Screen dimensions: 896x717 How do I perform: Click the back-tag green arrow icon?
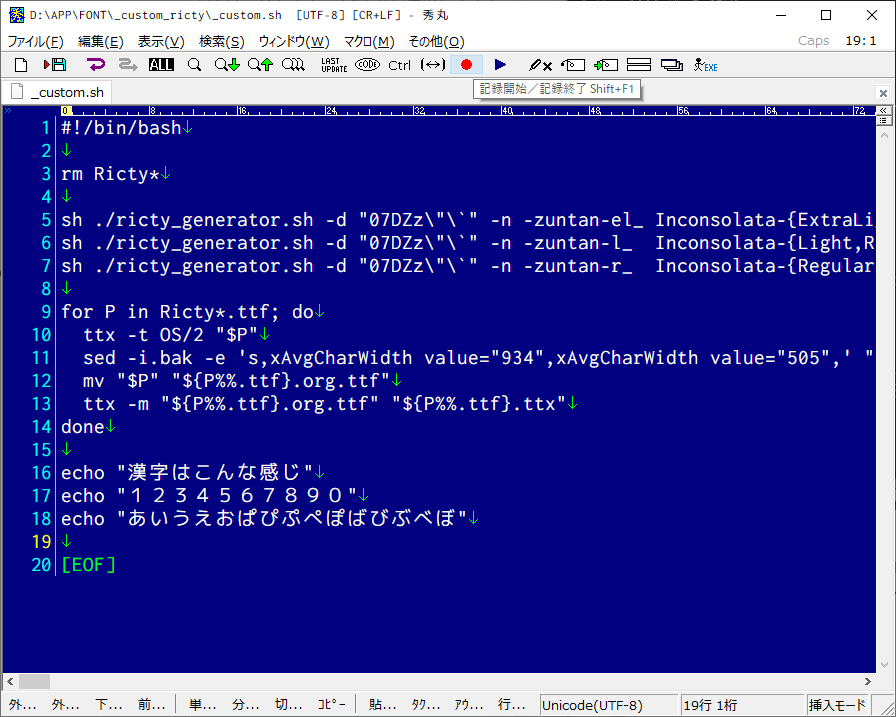pyautogui.click(x=606, y=65)
